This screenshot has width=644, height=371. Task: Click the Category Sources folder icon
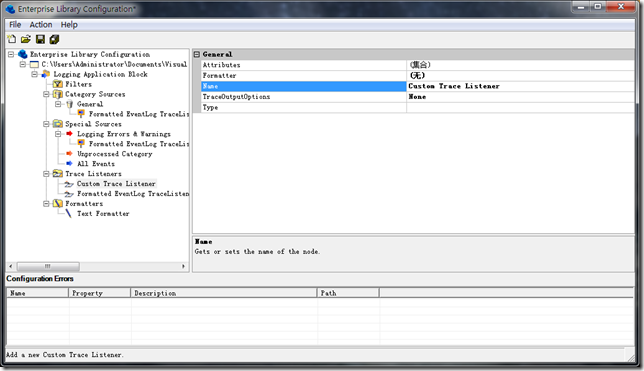pos(58,94)
